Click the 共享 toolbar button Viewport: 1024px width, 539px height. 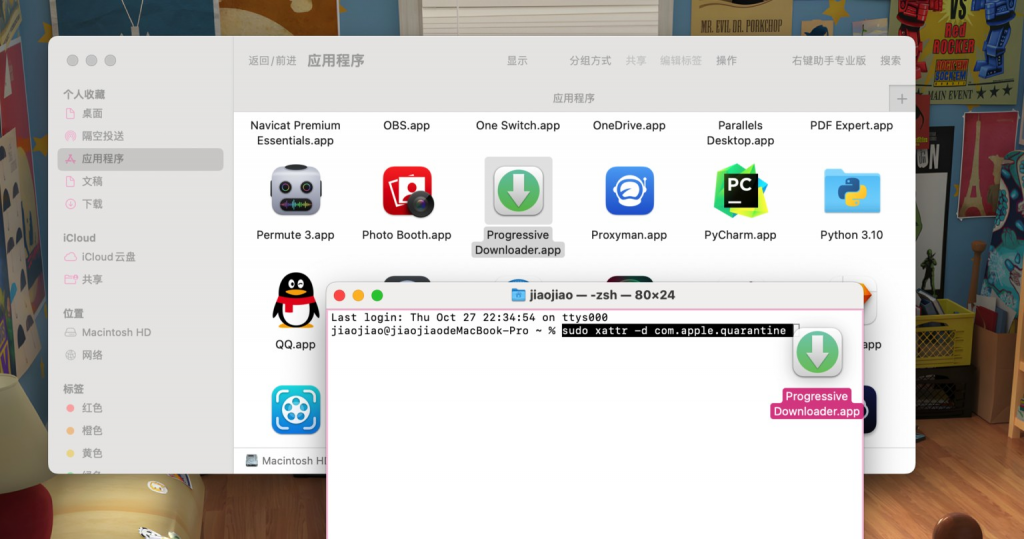(636, 61)
